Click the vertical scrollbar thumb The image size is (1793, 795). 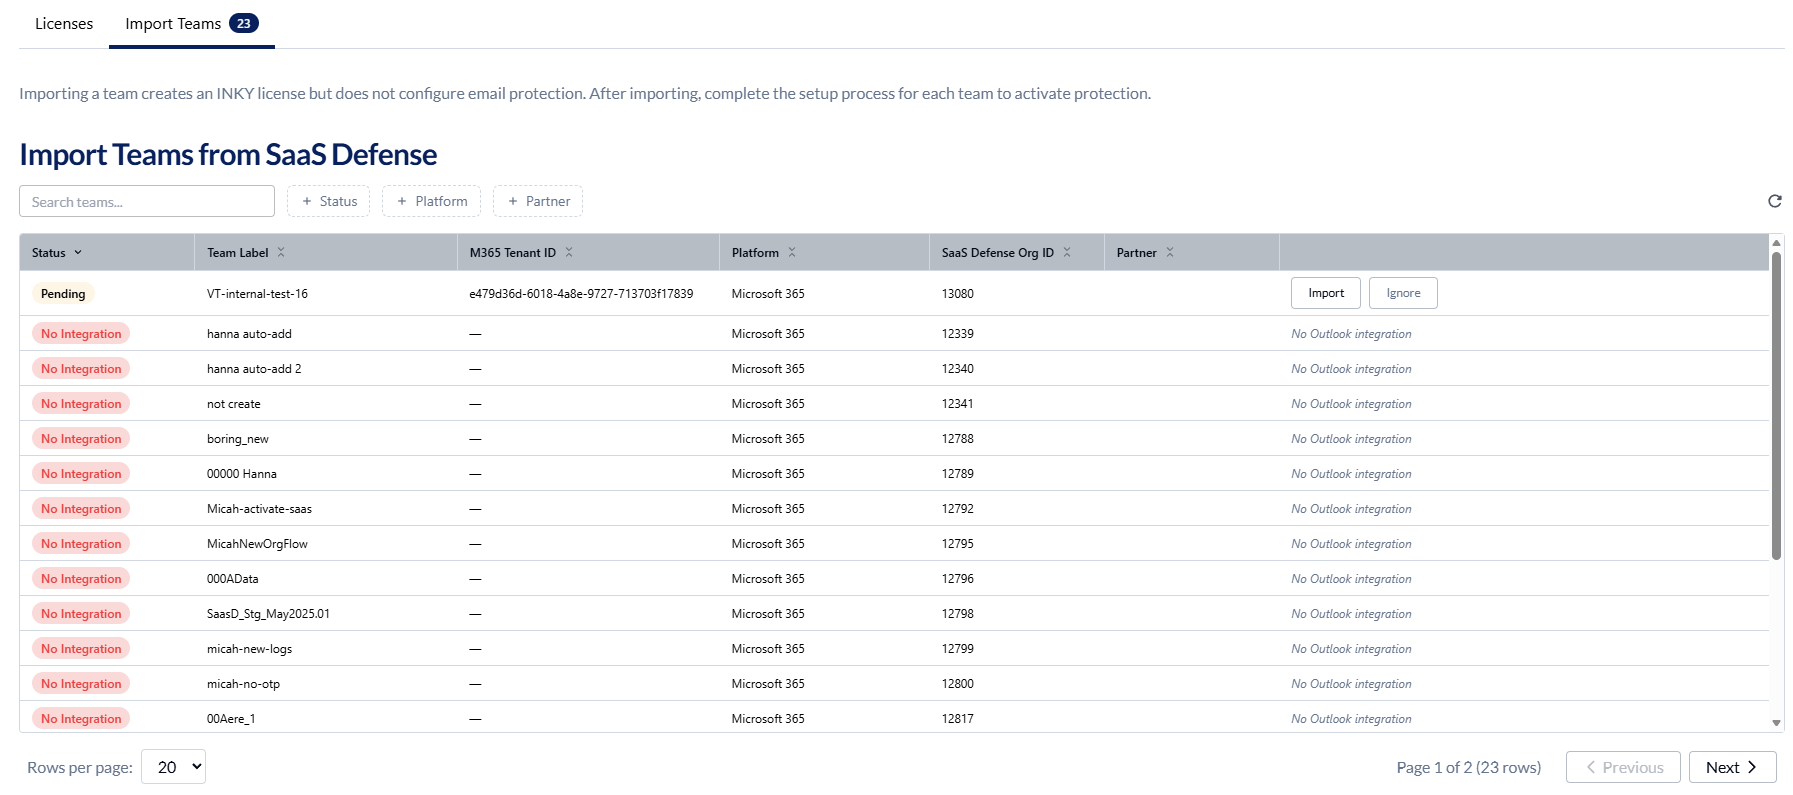(1776, 405)
